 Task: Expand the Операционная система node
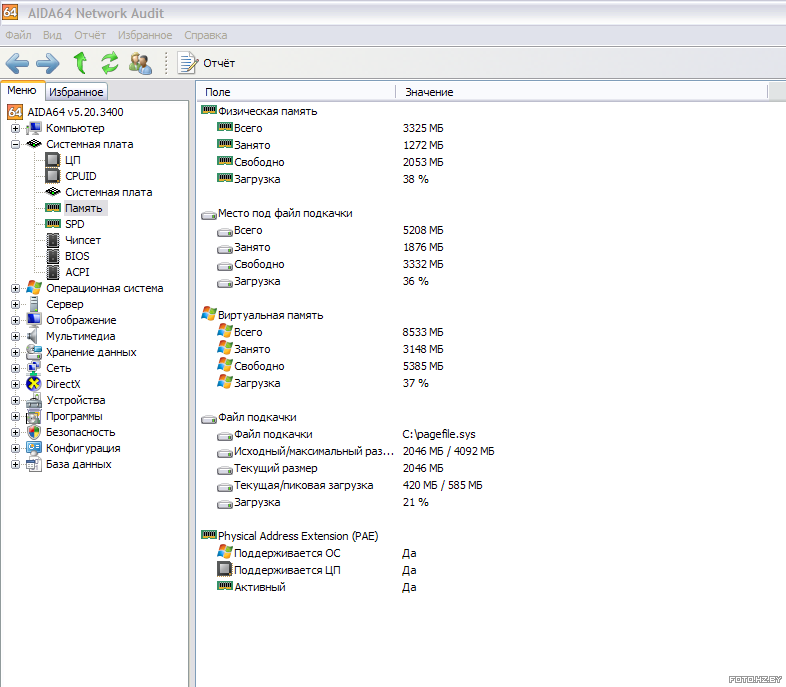[16, 288]
